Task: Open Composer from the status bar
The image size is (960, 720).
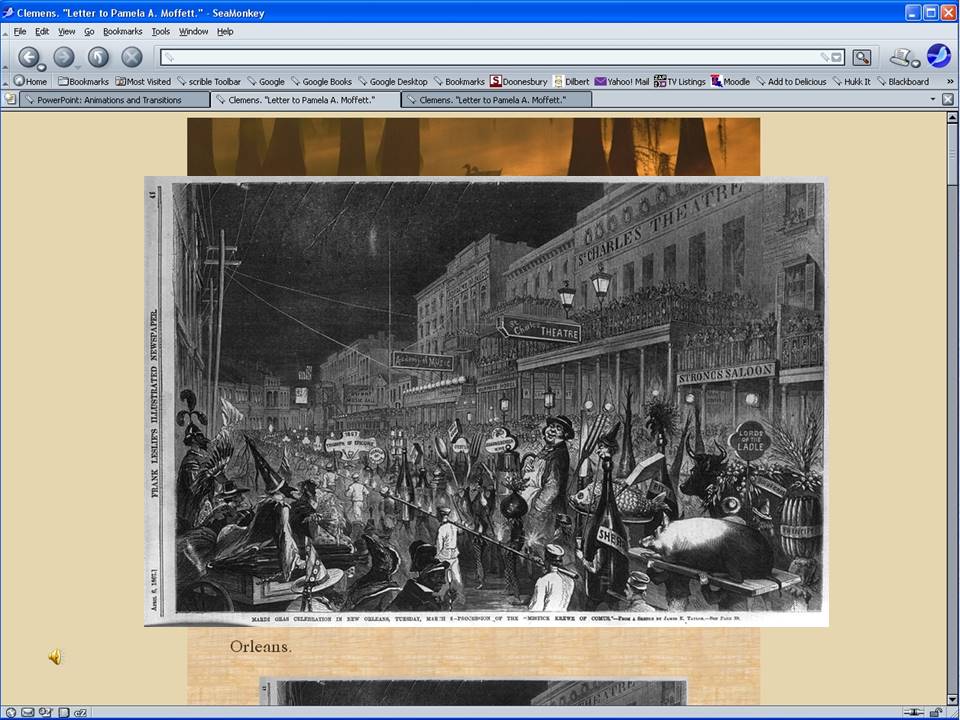Action: pos(46,713)
